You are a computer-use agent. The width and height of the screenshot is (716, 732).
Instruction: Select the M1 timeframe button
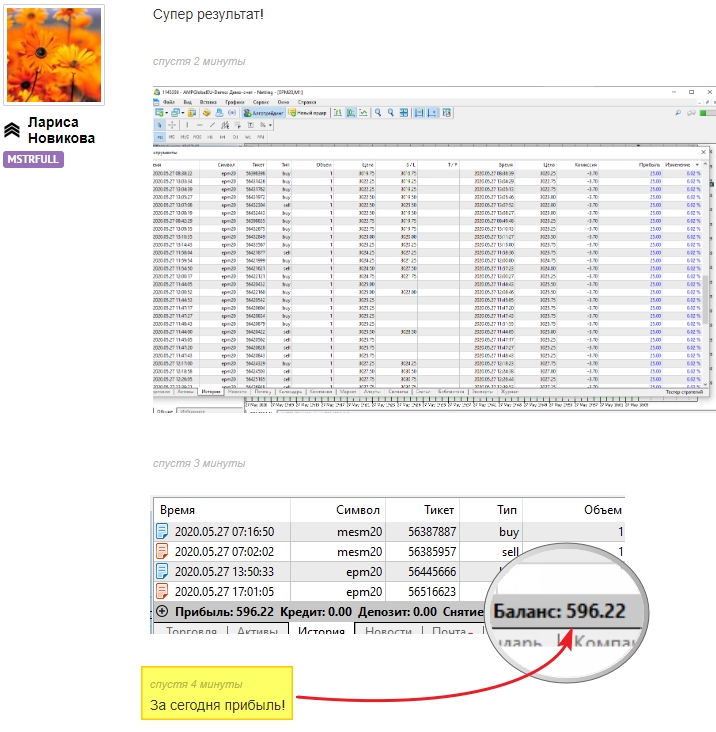pyautogui.click(x=160, y=137)
